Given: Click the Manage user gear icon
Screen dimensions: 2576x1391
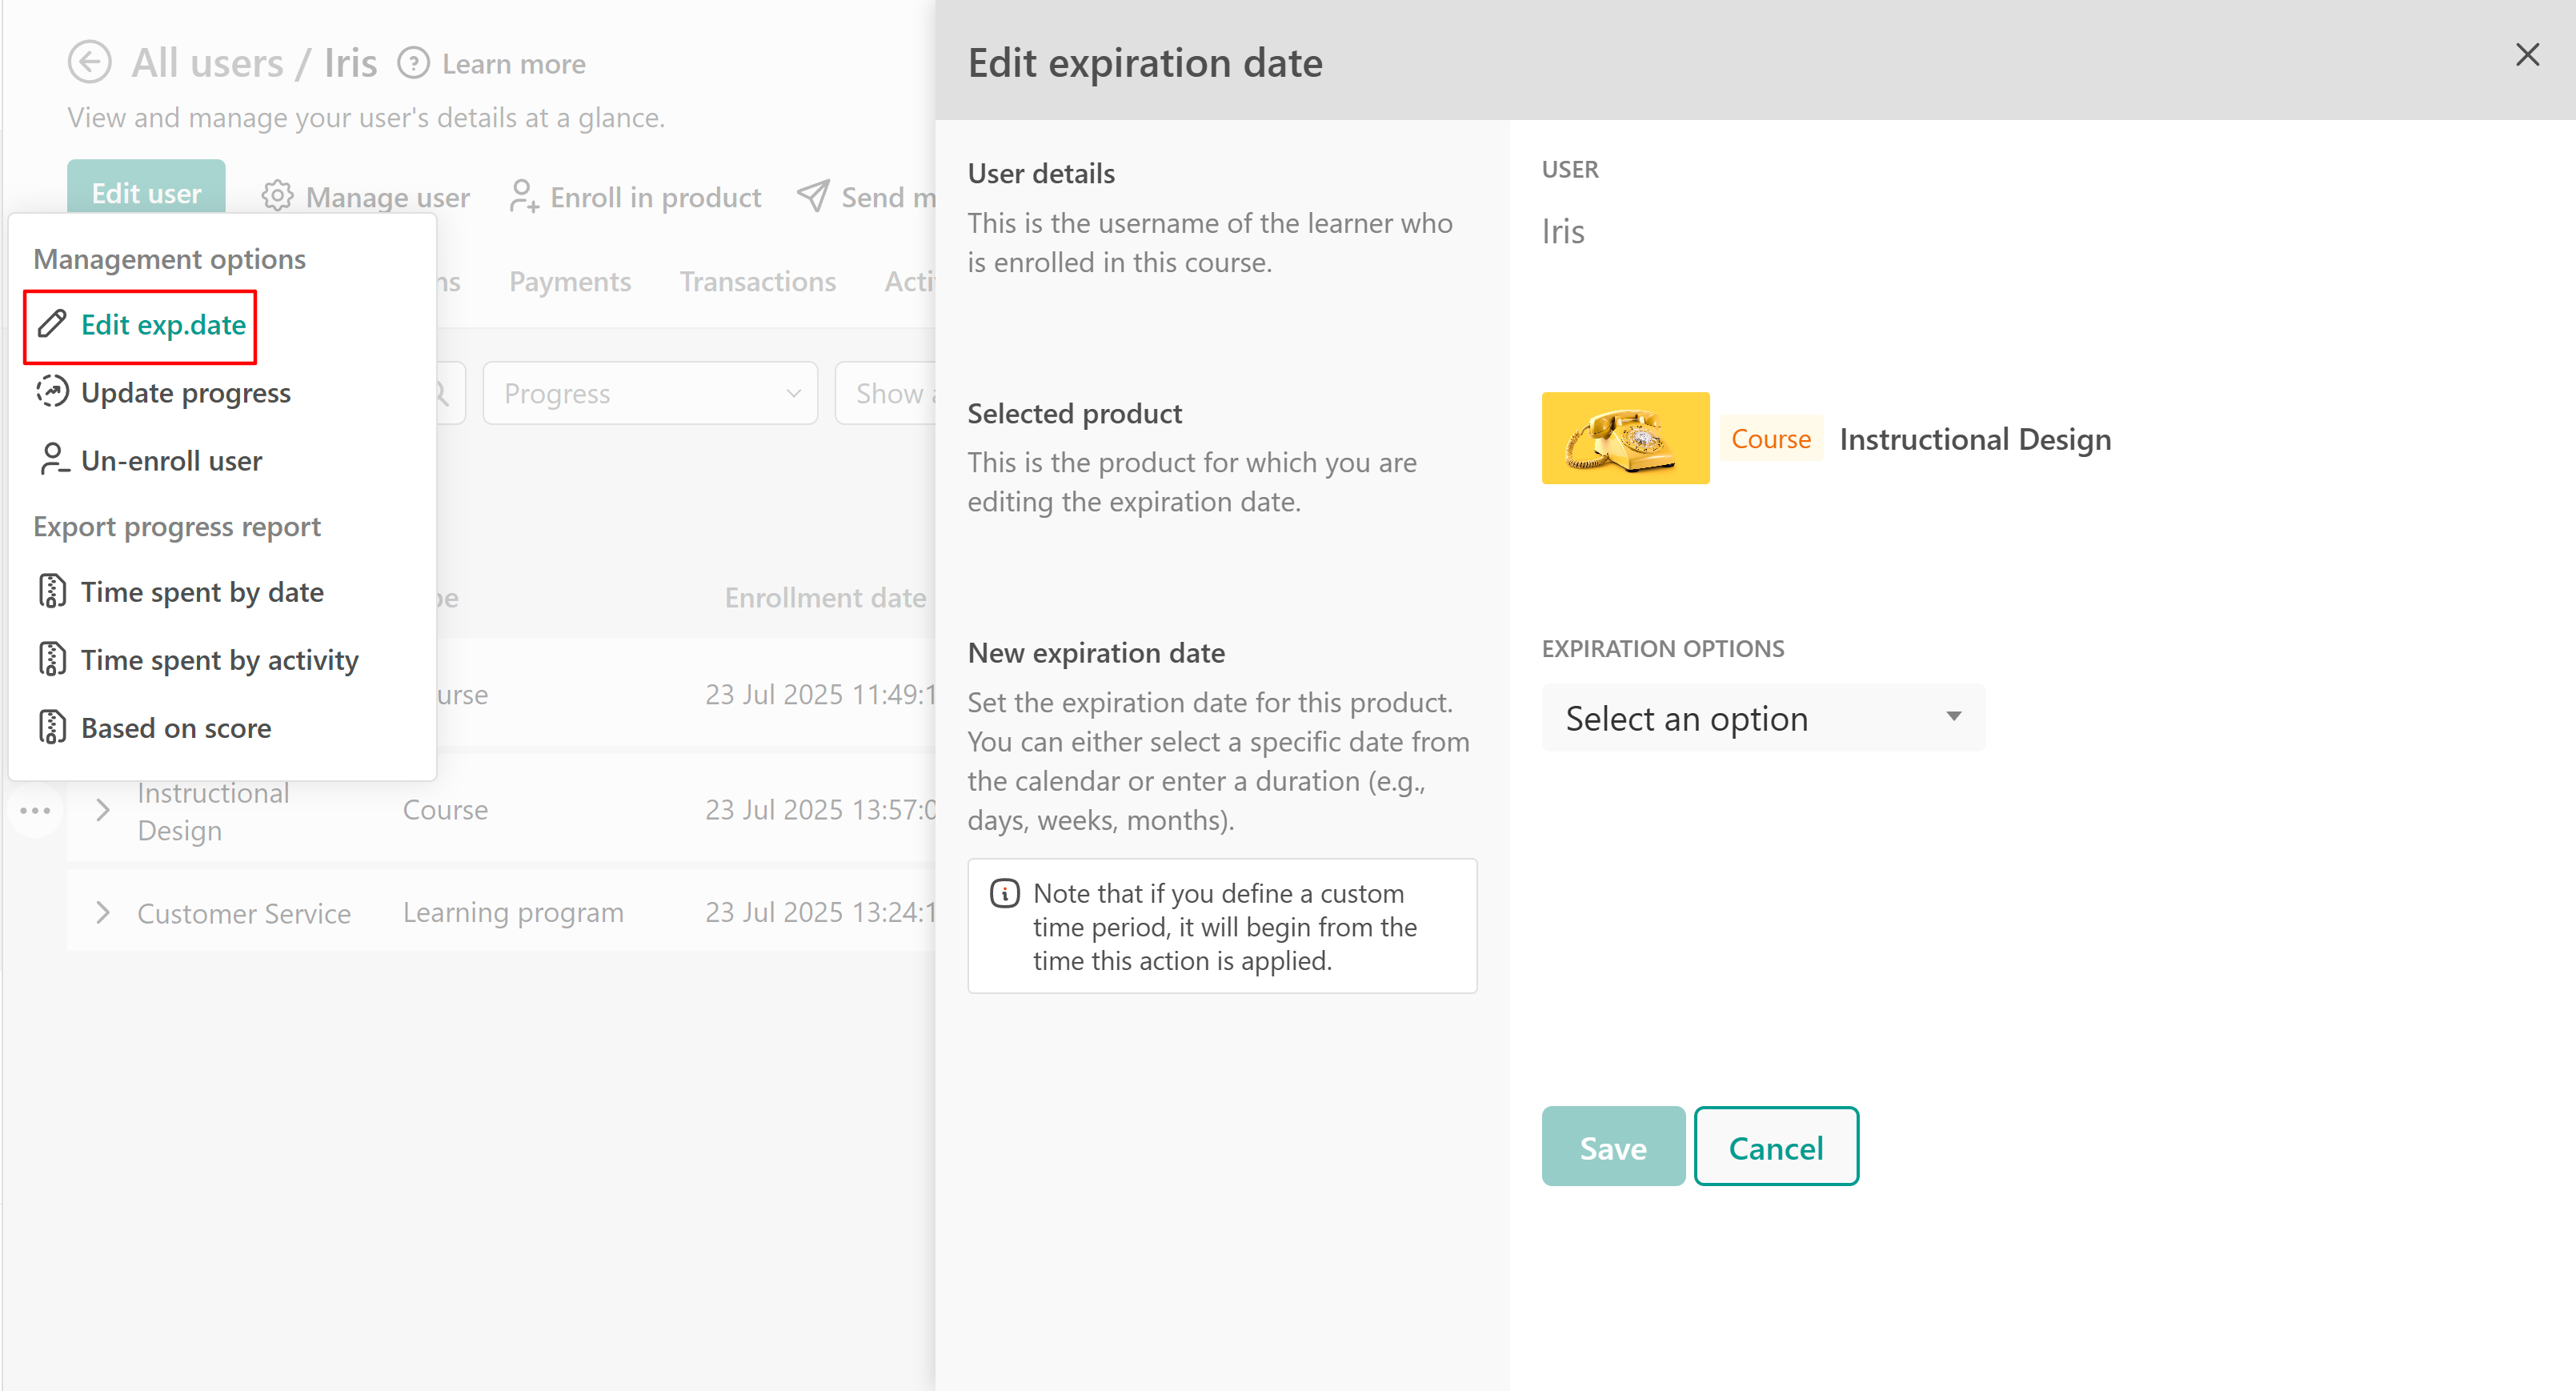Looking at the screenshot, I should tap(277, 196).
